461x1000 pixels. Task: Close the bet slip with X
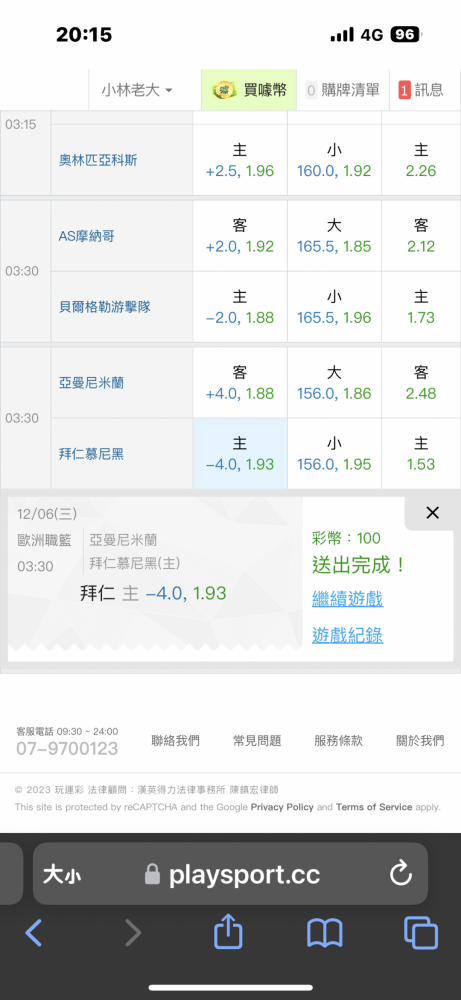432,513
